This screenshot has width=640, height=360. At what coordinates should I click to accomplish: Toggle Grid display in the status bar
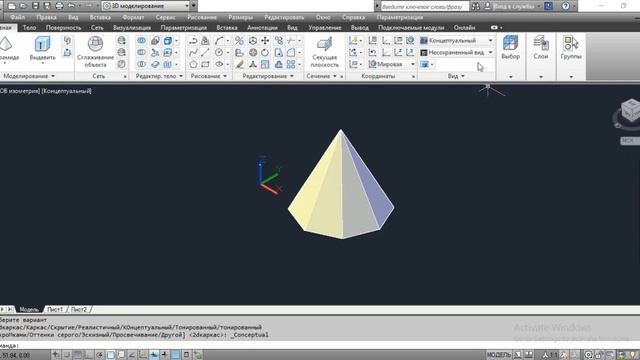pos(78,355)
